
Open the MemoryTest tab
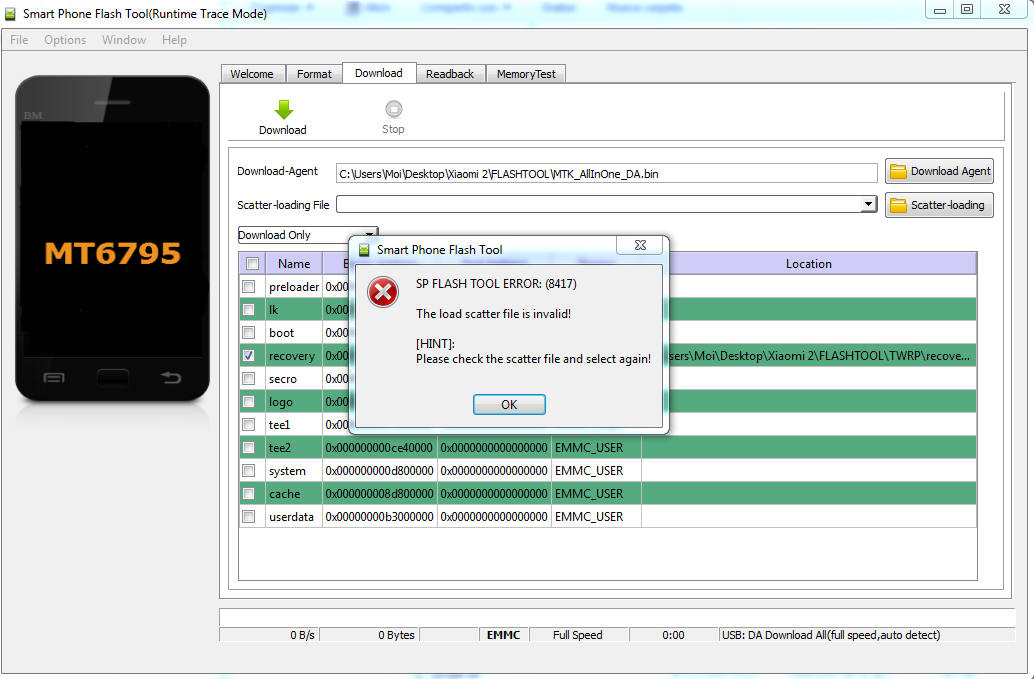(x=526, y=74)
